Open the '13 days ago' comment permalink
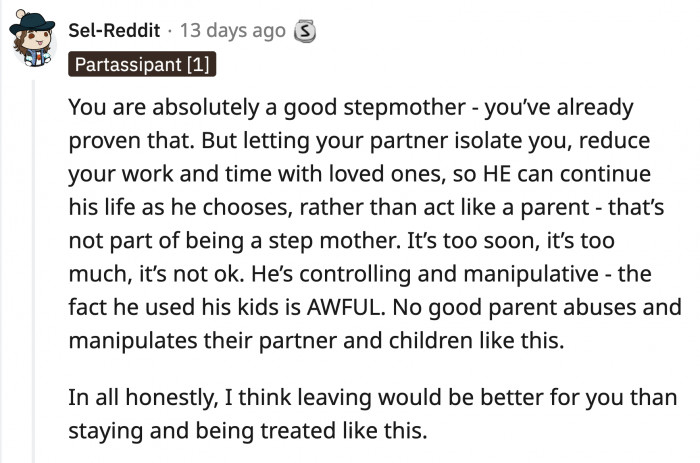Screen dimensions: 700x463 (233, 31)
